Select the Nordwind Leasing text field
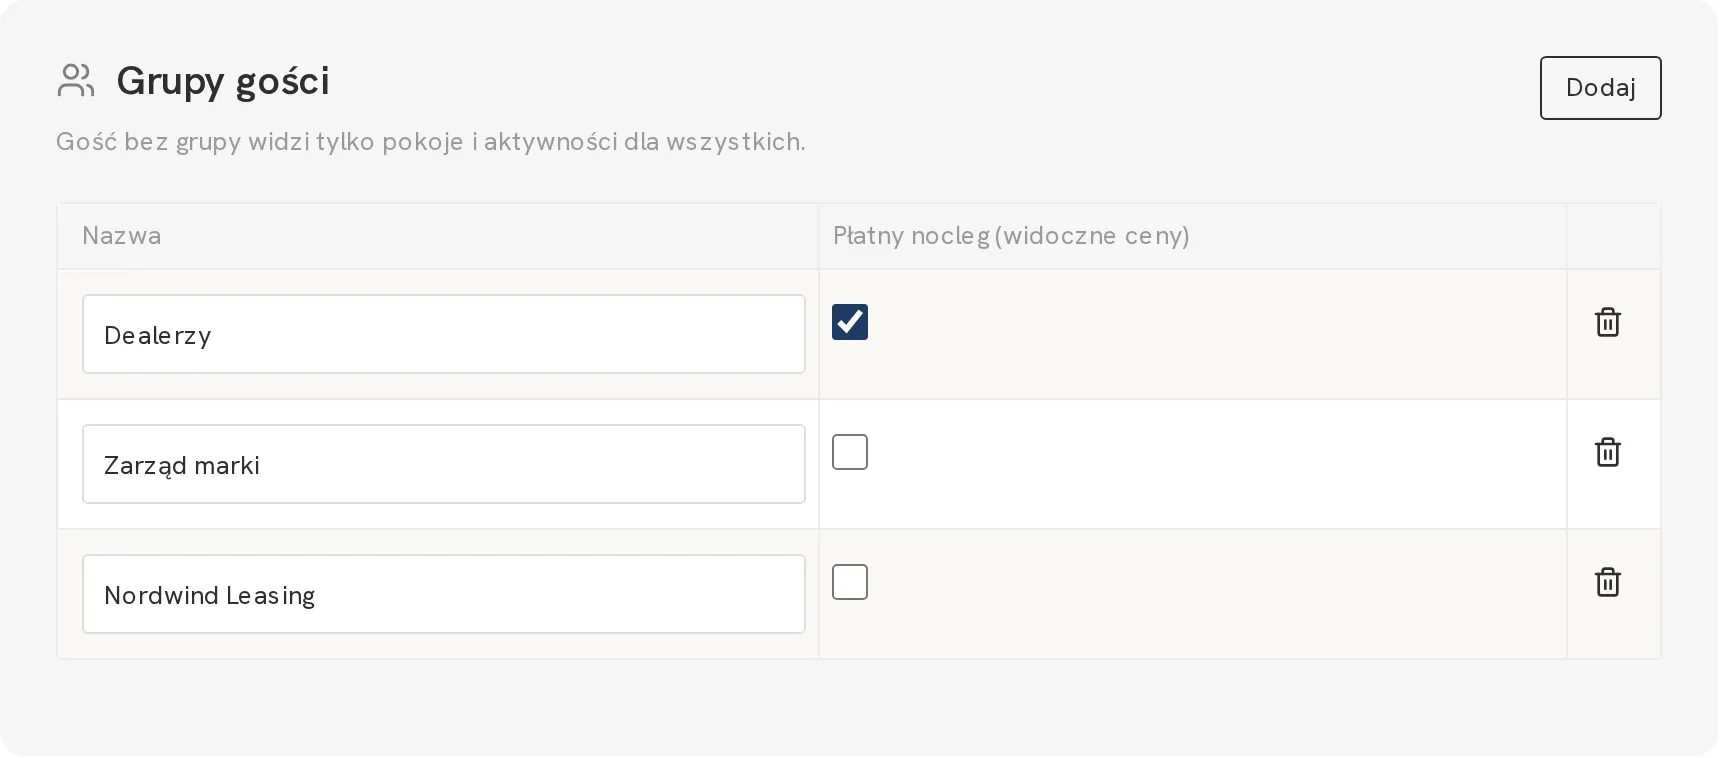Viewport: 1720px width, 758px height. pos(444,594)
